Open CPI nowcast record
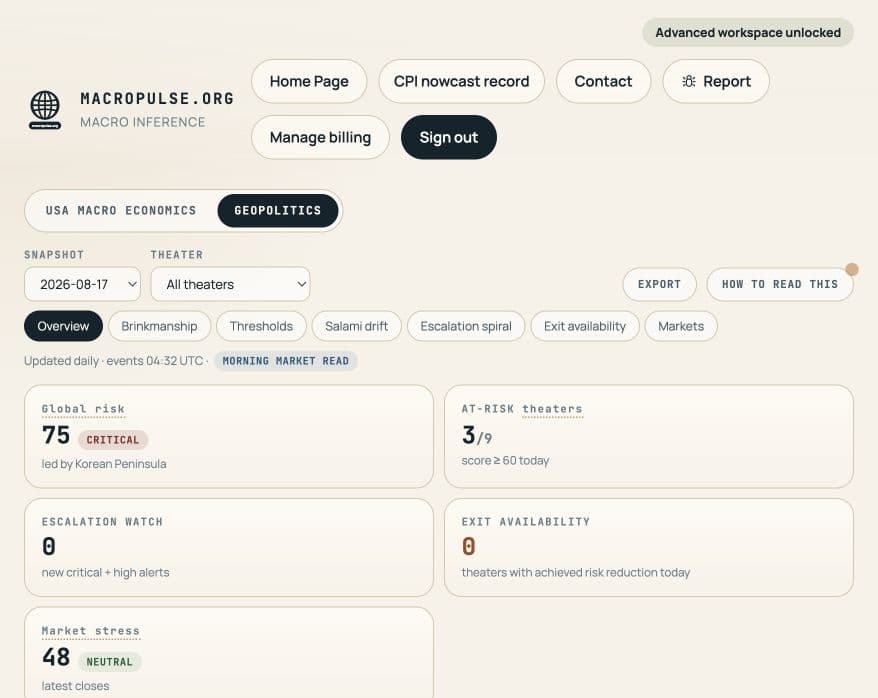 pos(461,82)
